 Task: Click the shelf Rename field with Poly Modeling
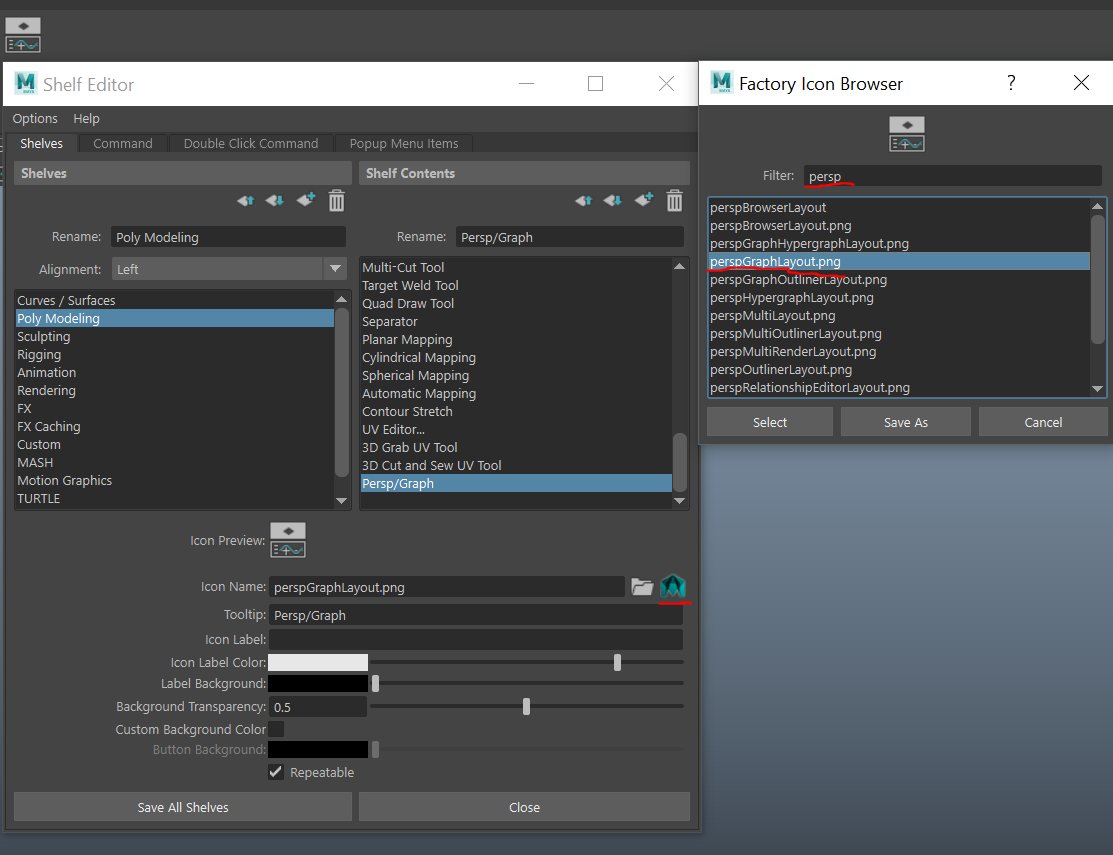point(229,237)
